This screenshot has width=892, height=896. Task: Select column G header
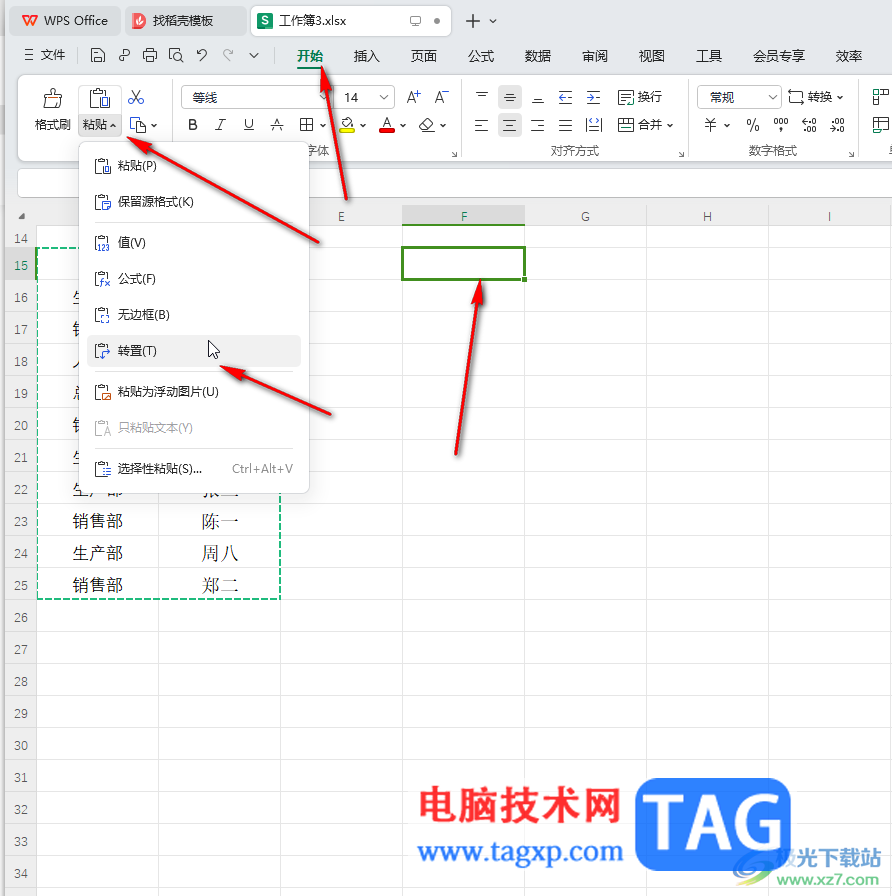pyautogui.click(x=585, y=217)
